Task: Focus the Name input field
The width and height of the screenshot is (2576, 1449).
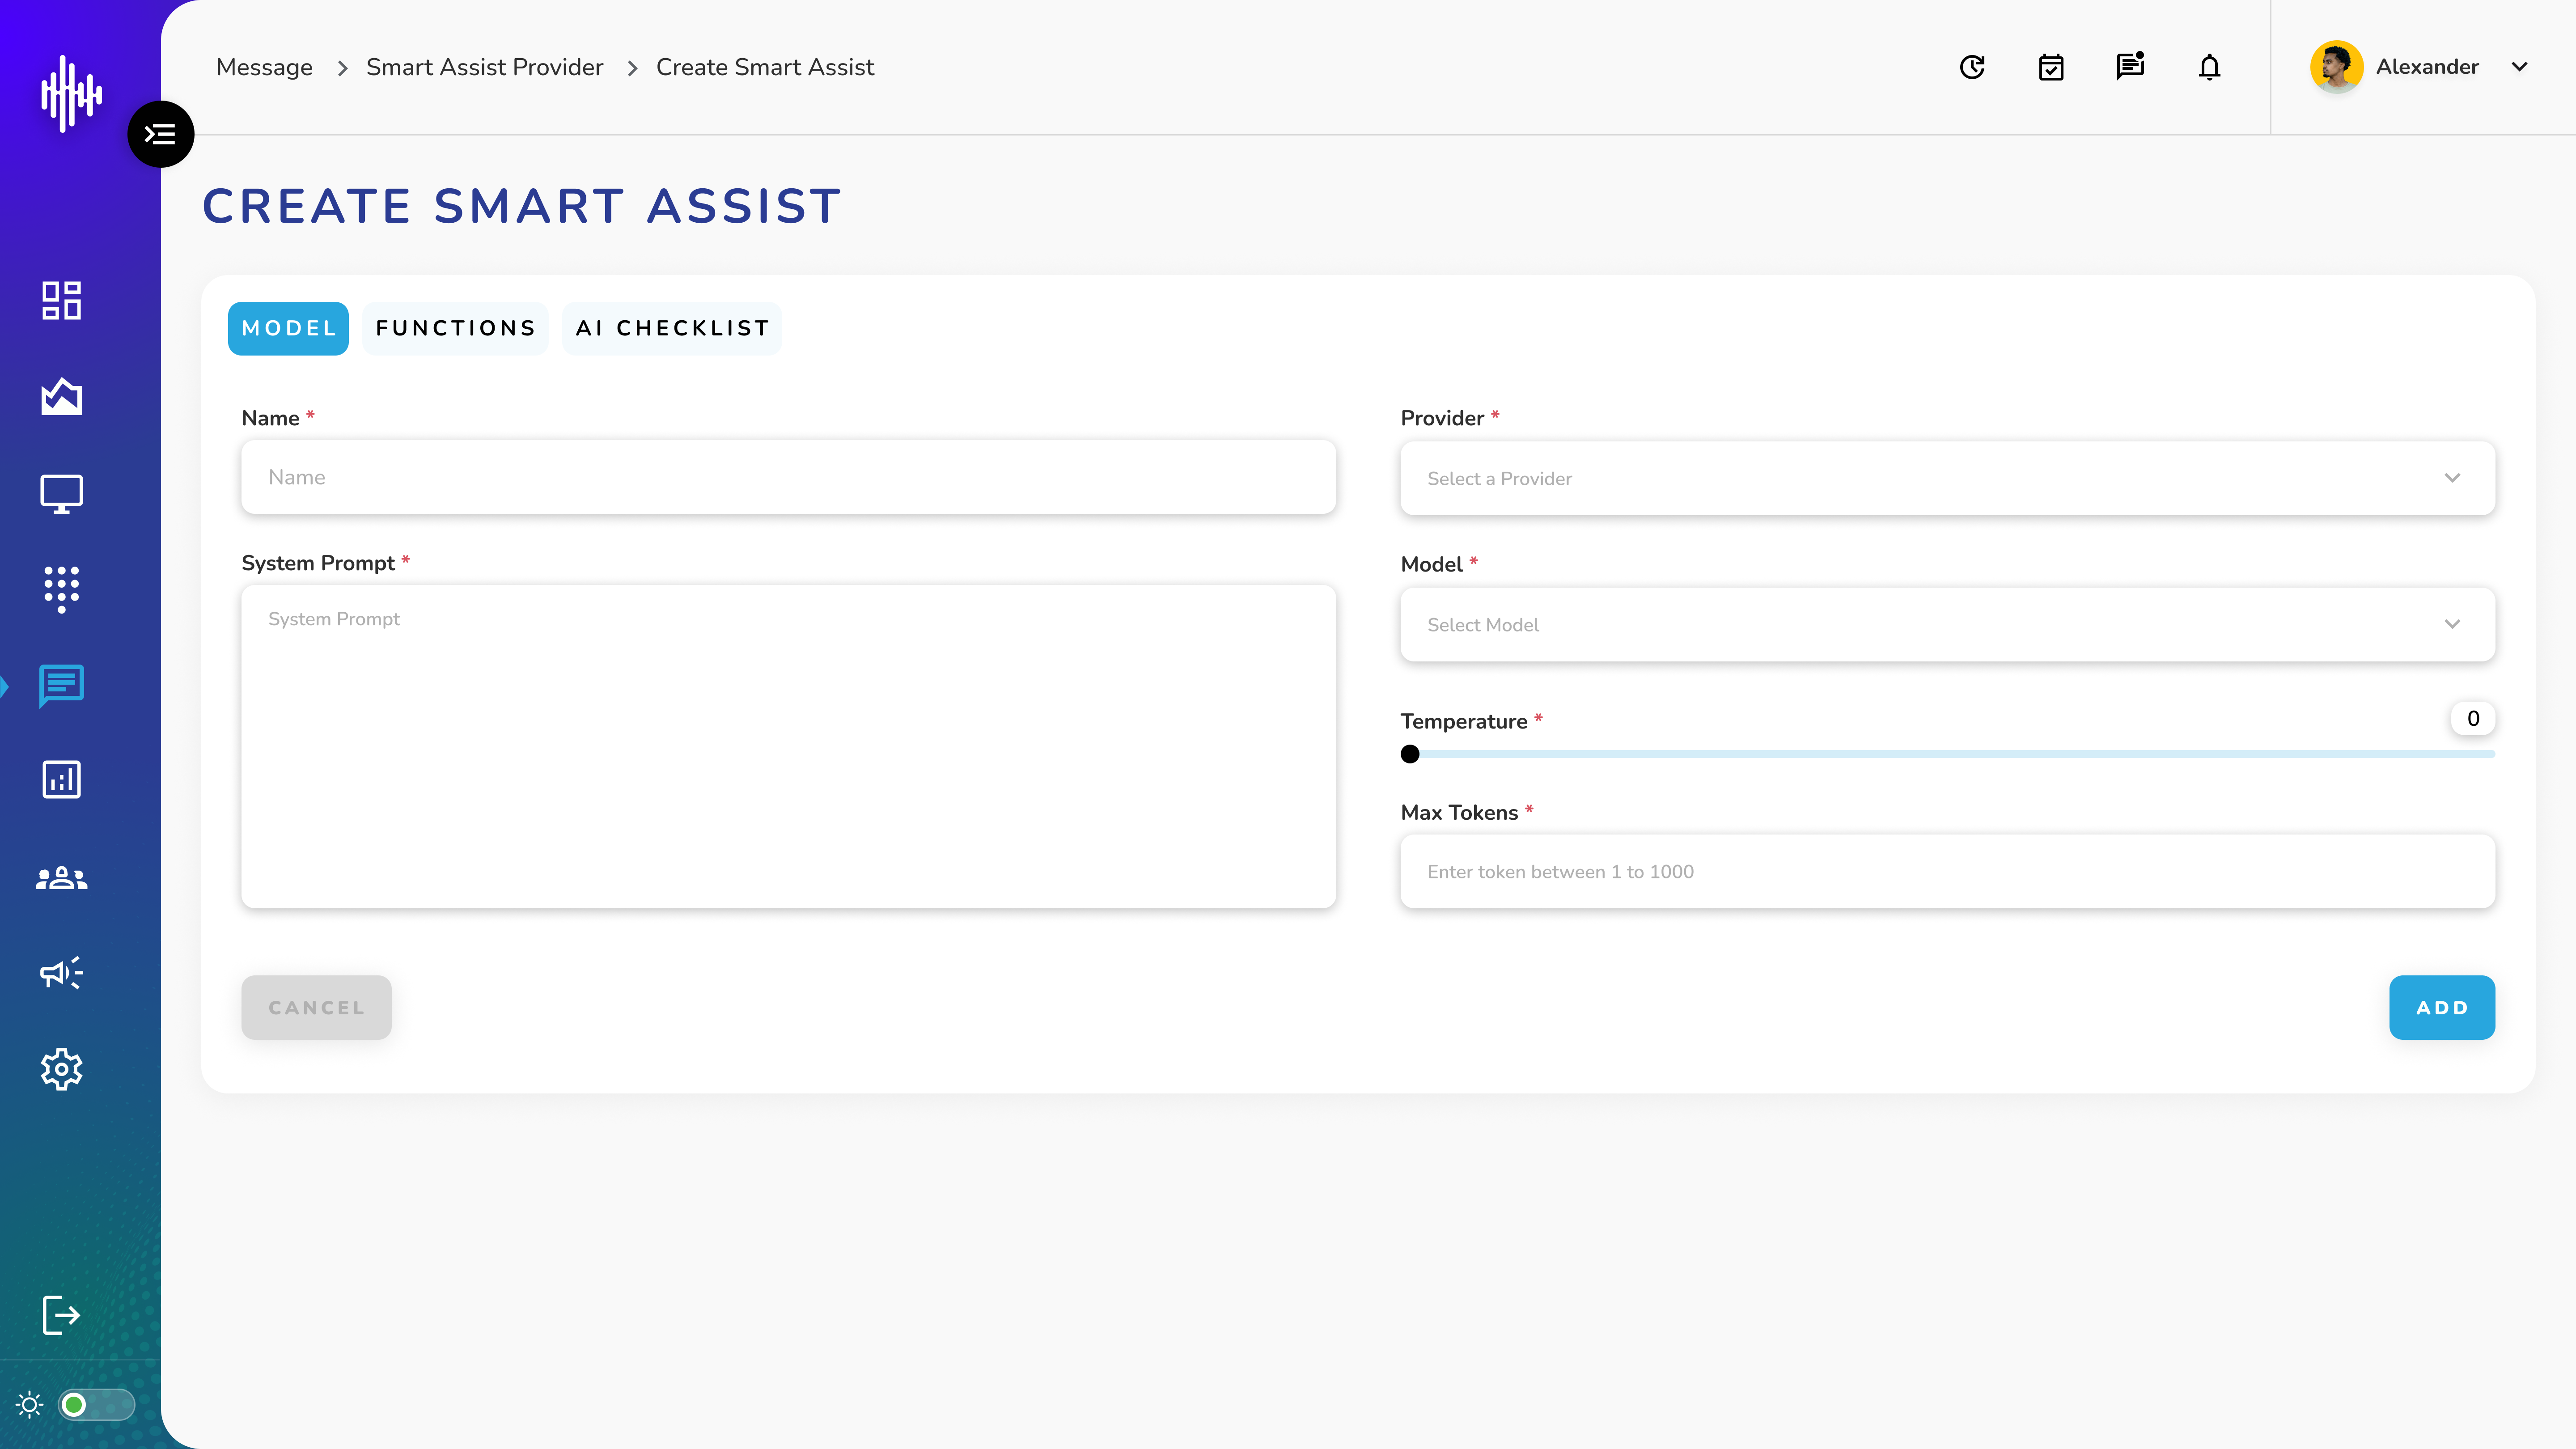Action: 789,477
